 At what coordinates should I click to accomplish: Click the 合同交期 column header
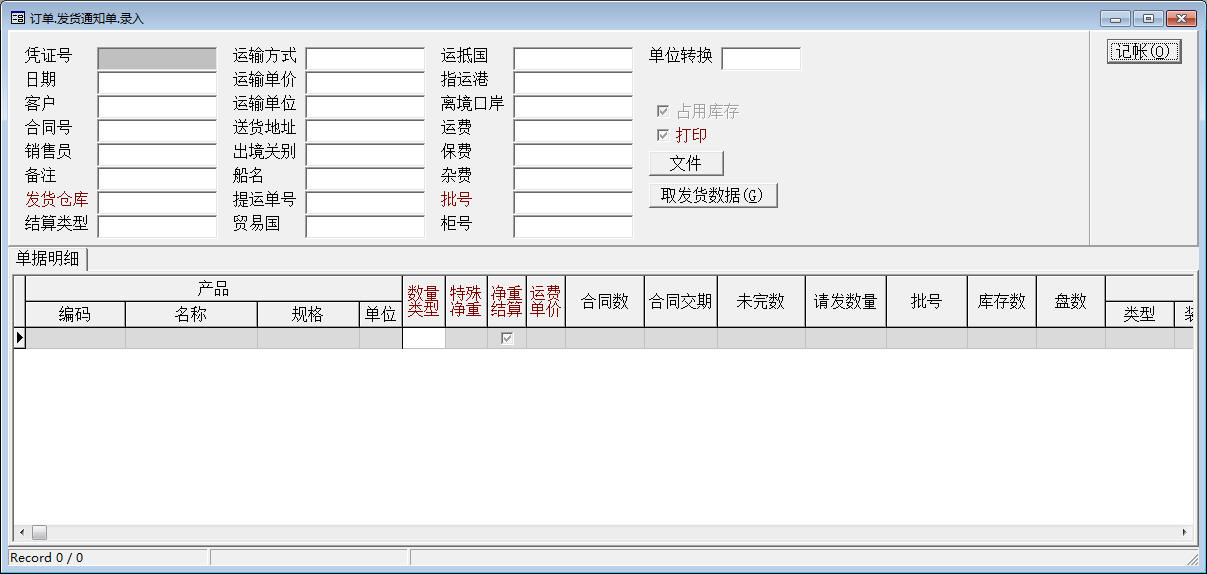(680, 301)
